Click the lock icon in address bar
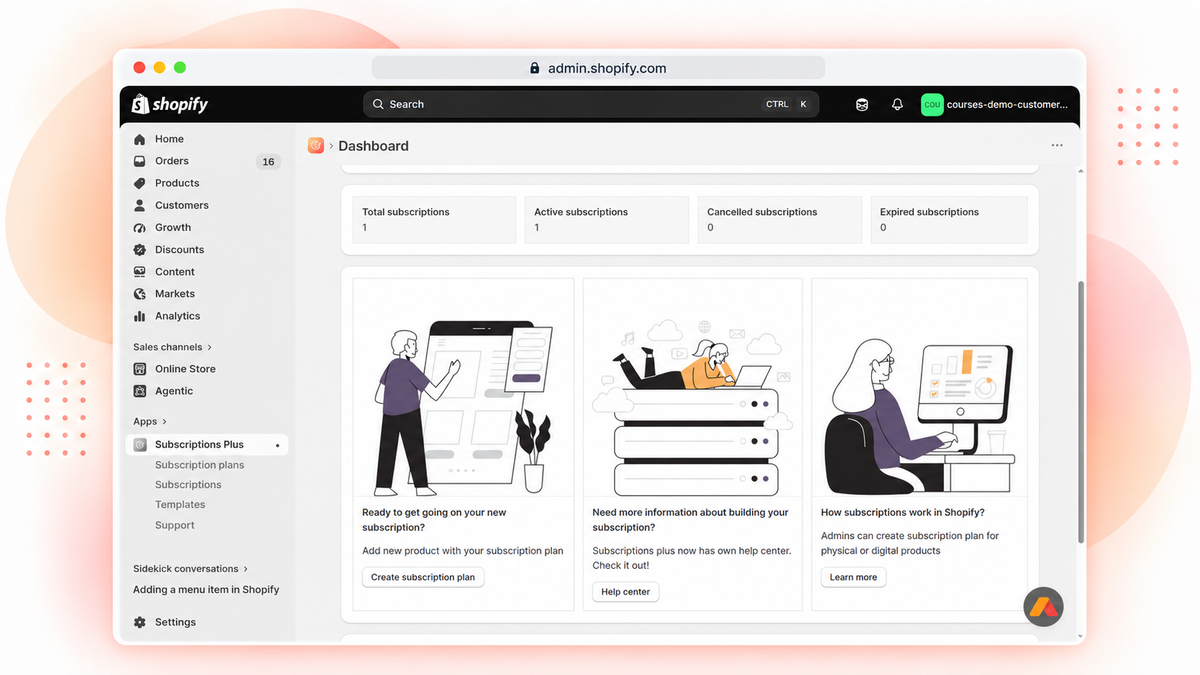The image size is (1200, 675). click(535, 68)
